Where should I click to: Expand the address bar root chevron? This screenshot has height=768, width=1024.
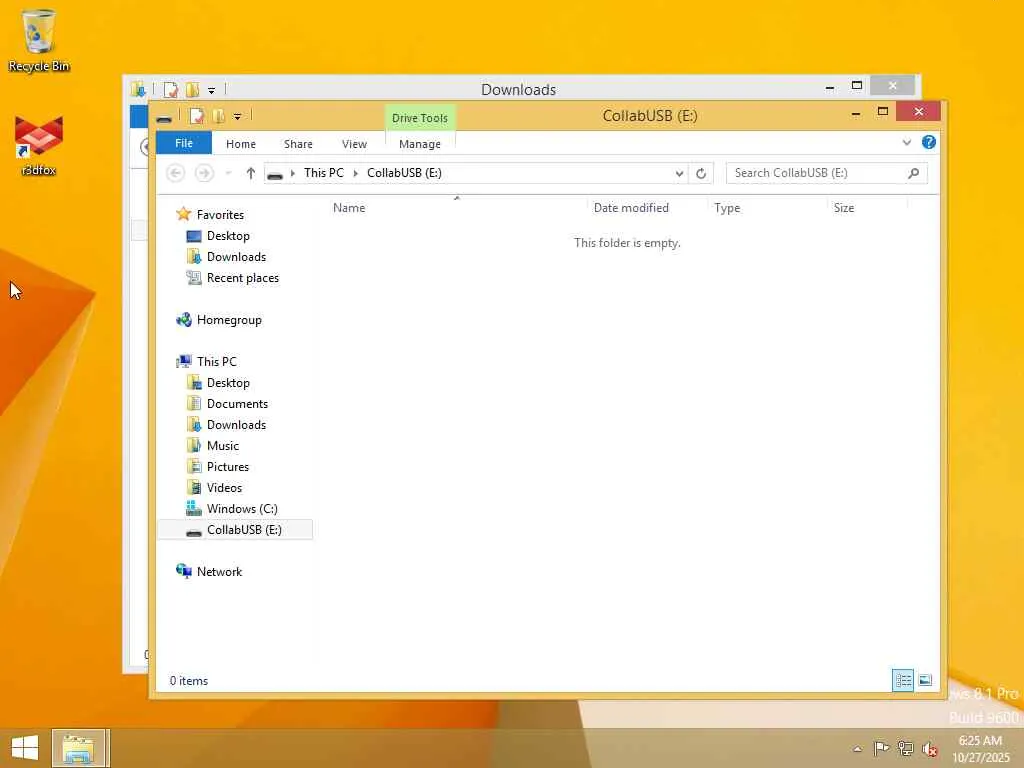click(x=293, y=173)
